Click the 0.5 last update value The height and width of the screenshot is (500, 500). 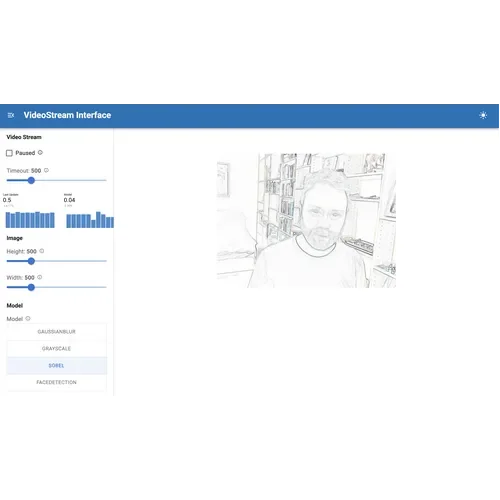(x=7, y=200)
